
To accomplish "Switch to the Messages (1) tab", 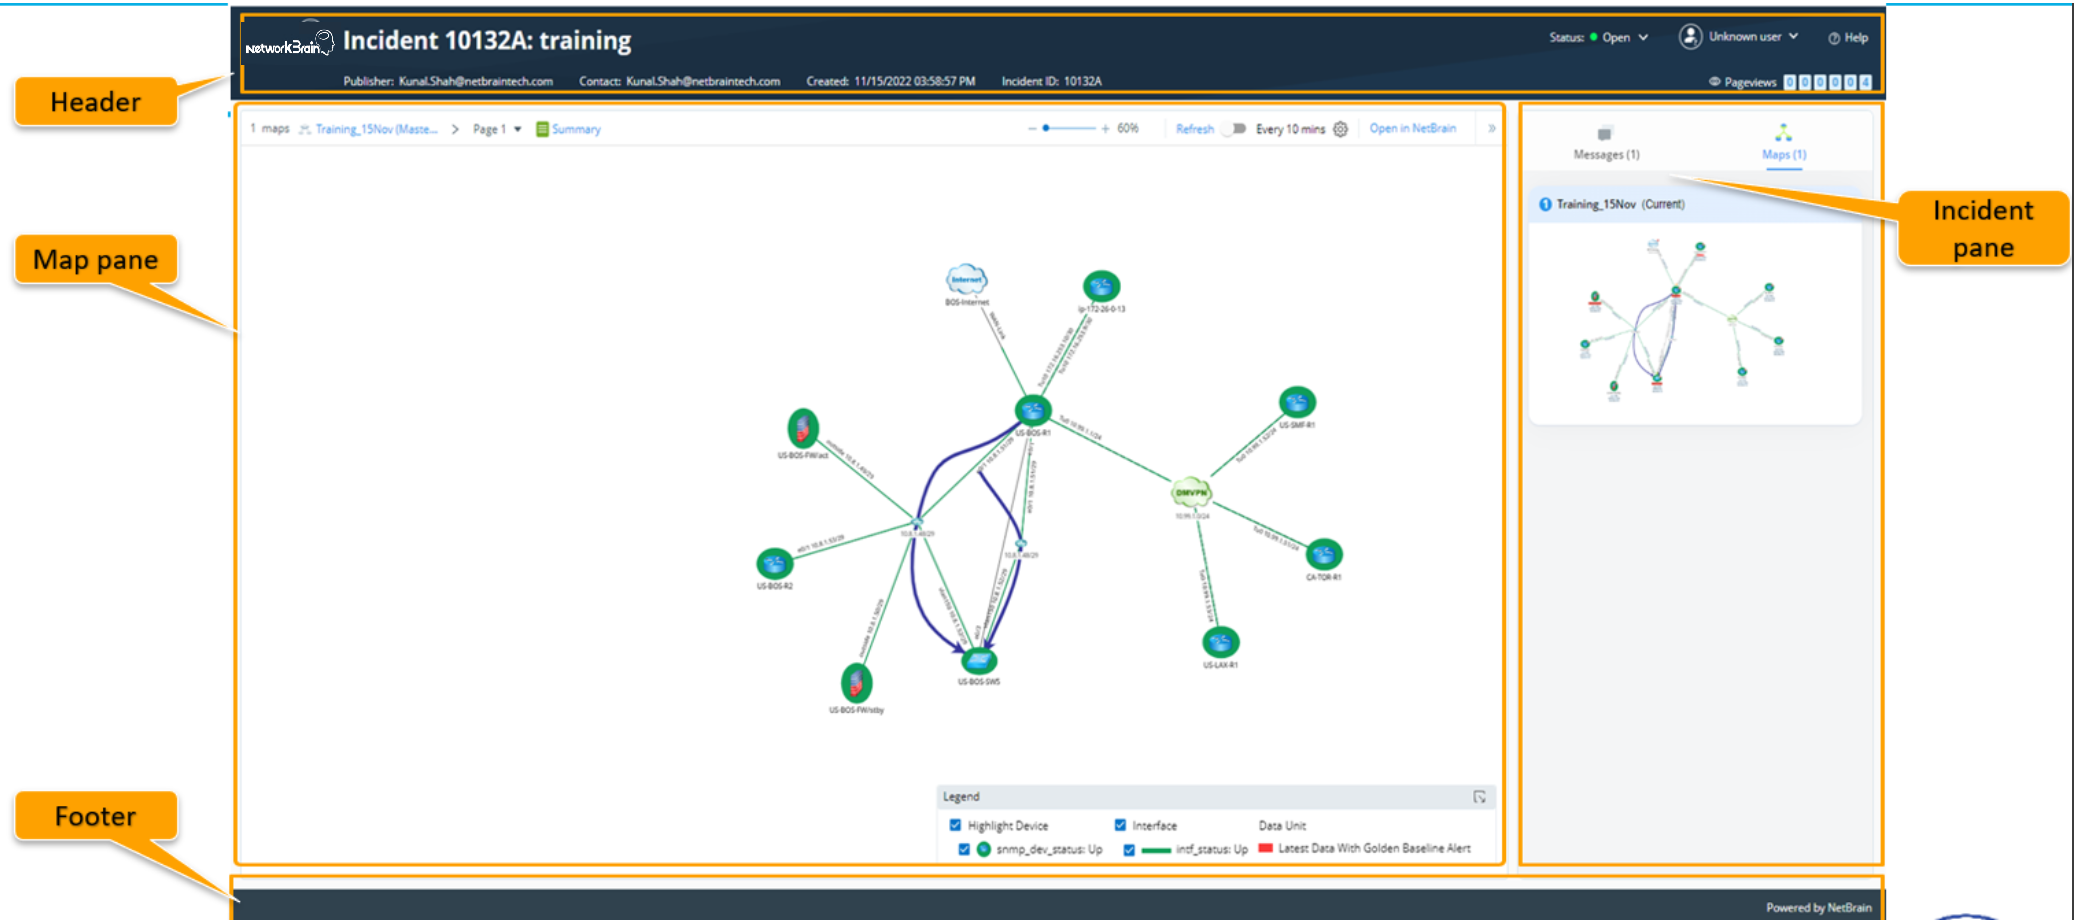I will click(x=1606, y=143).
